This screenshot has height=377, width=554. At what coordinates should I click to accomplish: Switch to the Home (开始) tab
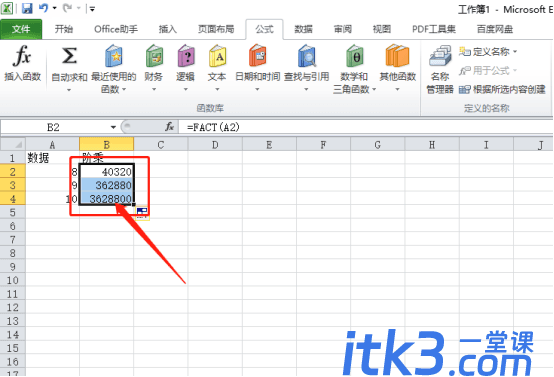click(x=64, y=29)
